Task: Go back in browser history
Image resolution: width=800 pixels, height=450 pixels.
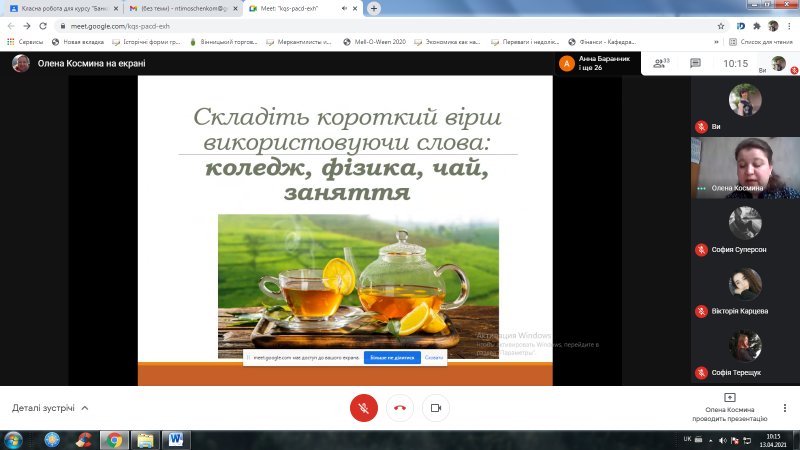Action: coord(11,26)
